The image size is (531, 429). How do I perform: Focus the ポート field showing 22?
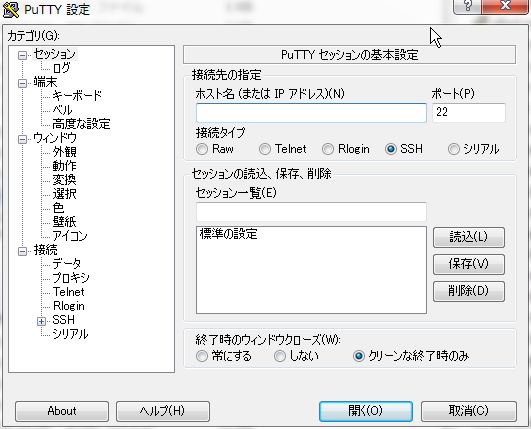[x=469, y=113]
